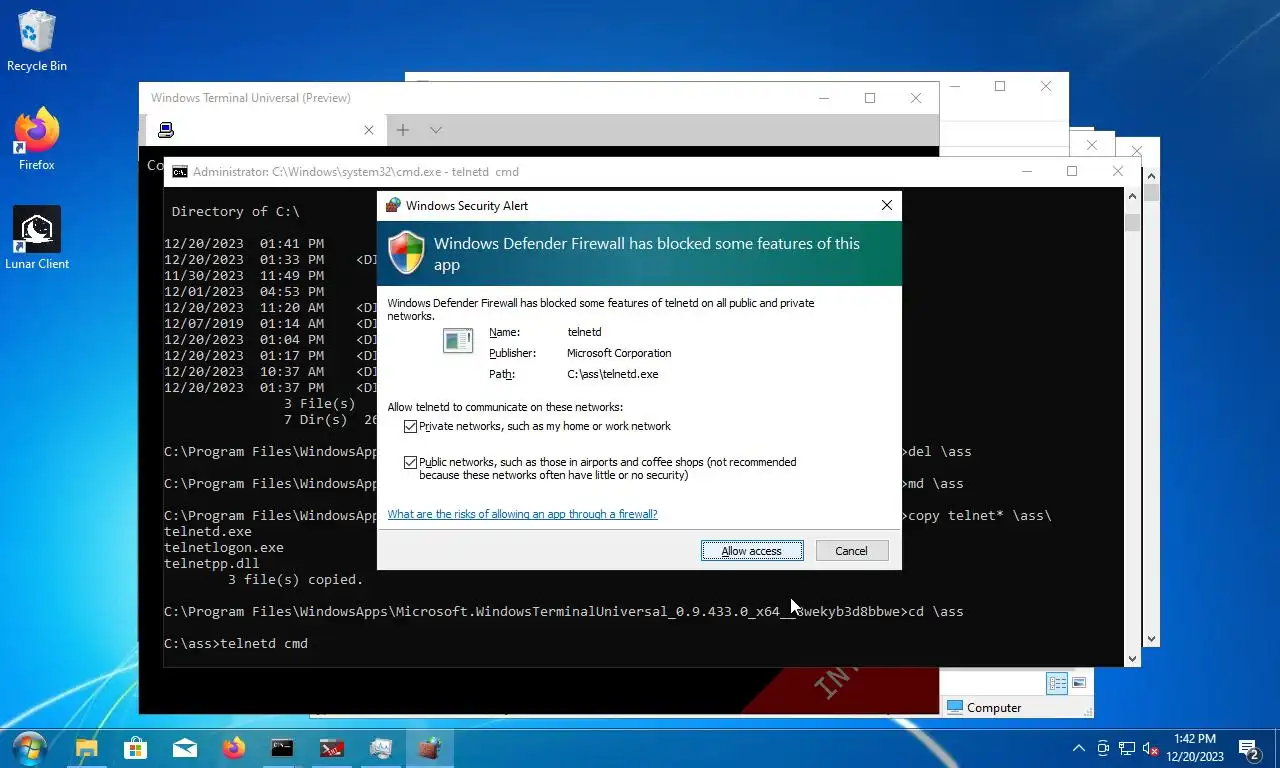
Task: Open the Recycle Bin desktop icon
Action: pyautogui.click(x=37, y=42)
